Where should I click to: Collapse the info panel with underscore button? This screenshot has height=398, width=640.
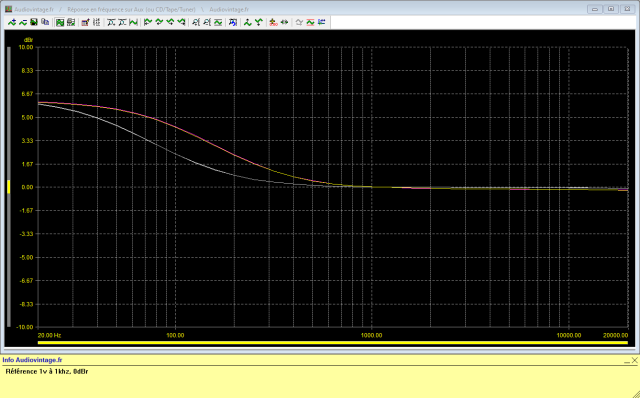point(627,360)
